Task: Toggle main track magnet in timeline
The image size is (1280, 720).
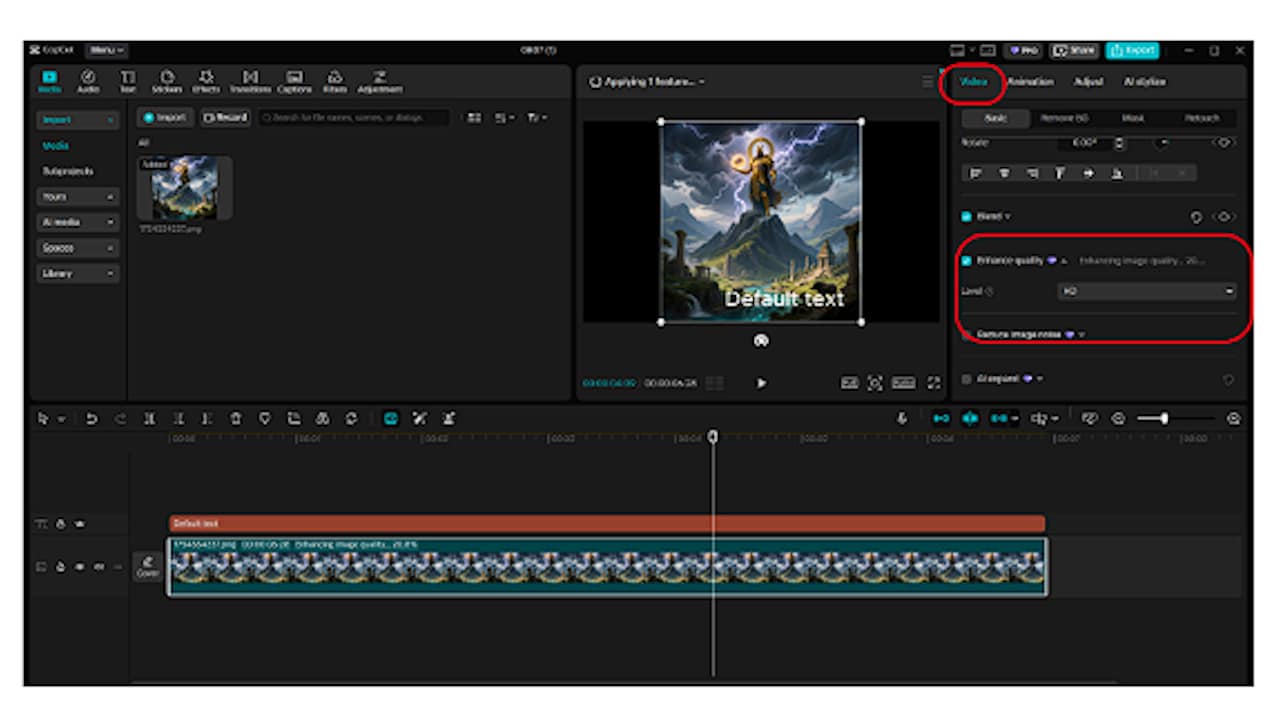Action: tap(941, 419)
